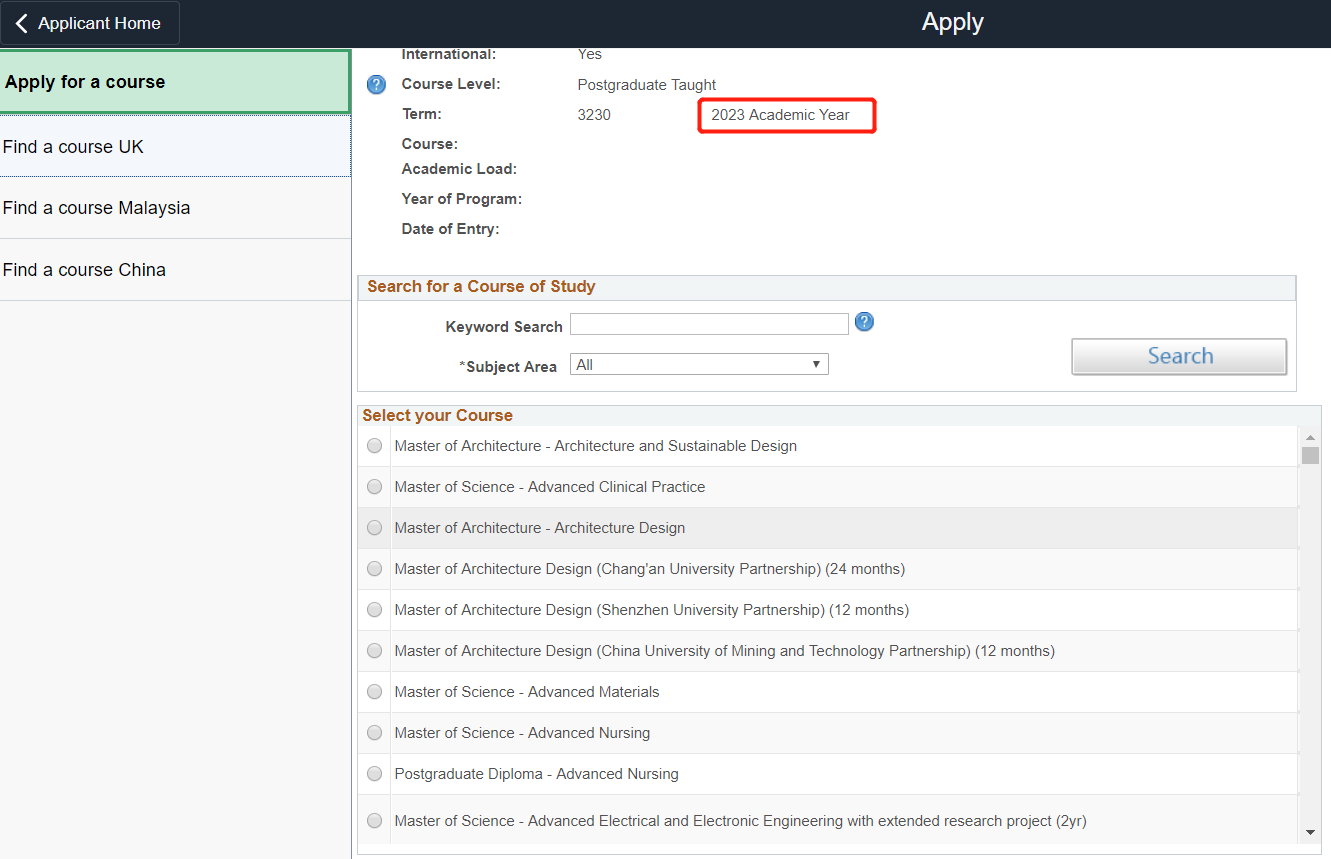1331x859 pixels.
Task: Open Find a course Malaysia
Action: (x=175, y=208)
